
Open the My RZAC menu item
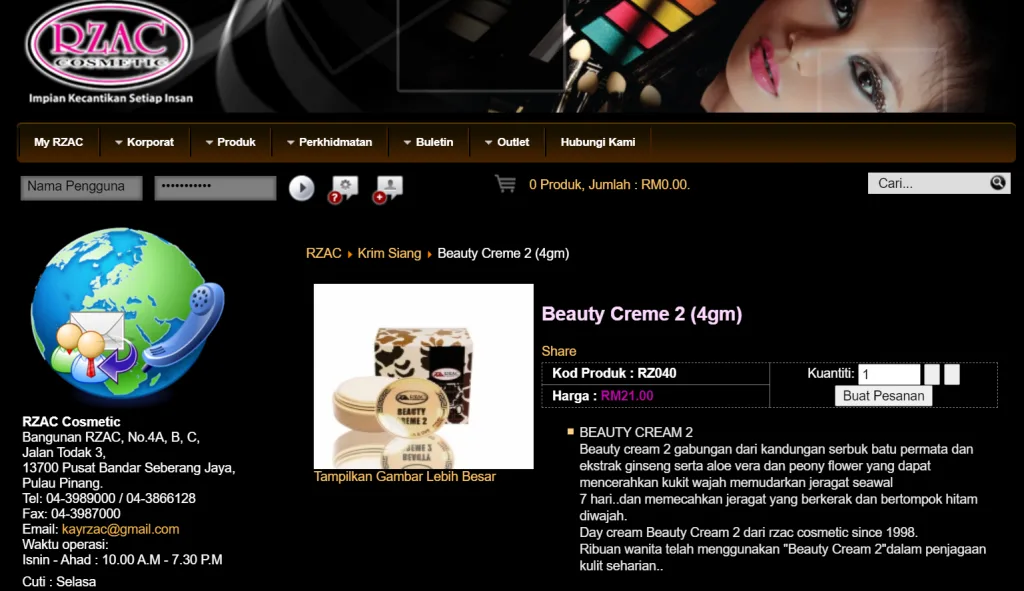tap(59, 142)
